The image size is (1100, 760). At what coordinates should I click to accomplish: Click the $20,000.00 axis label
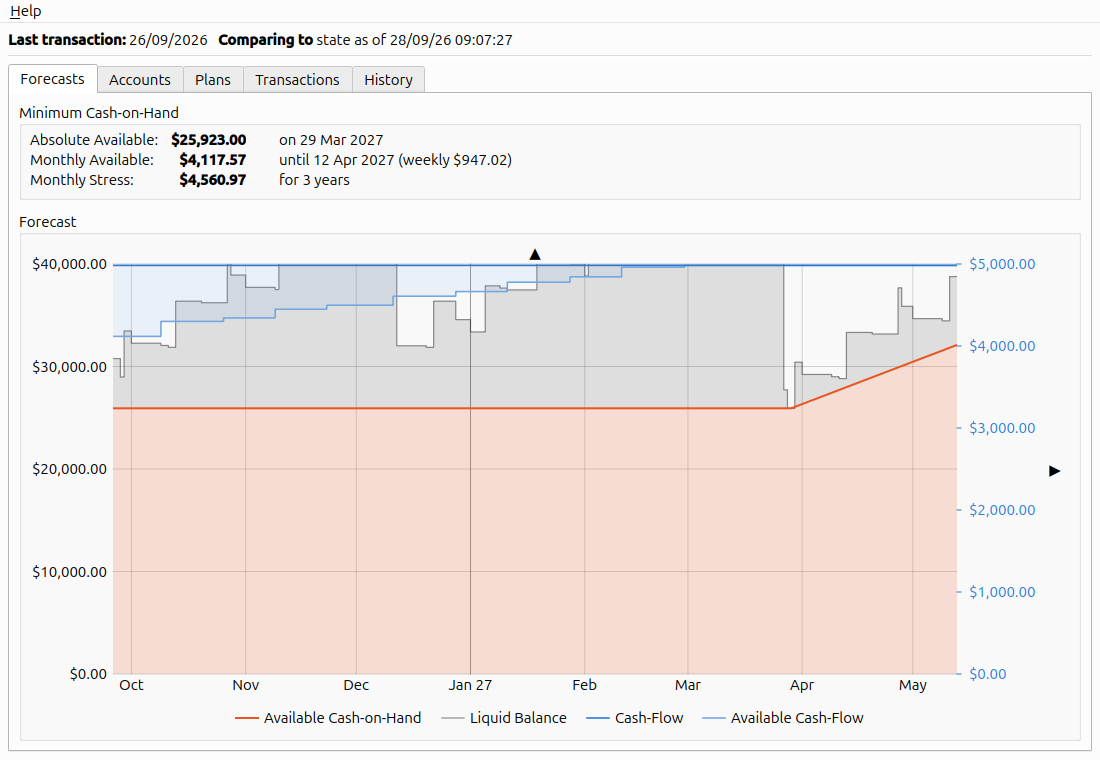point(69,469)
